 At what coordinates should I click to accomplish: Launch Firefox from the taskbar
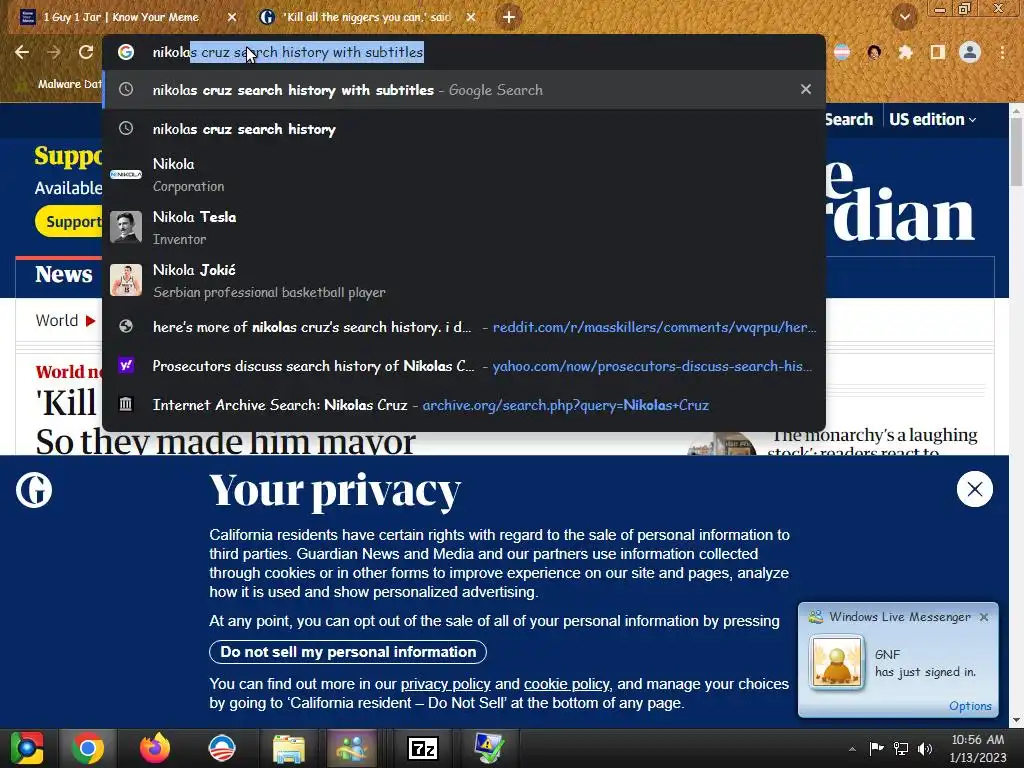pos(155,748)
